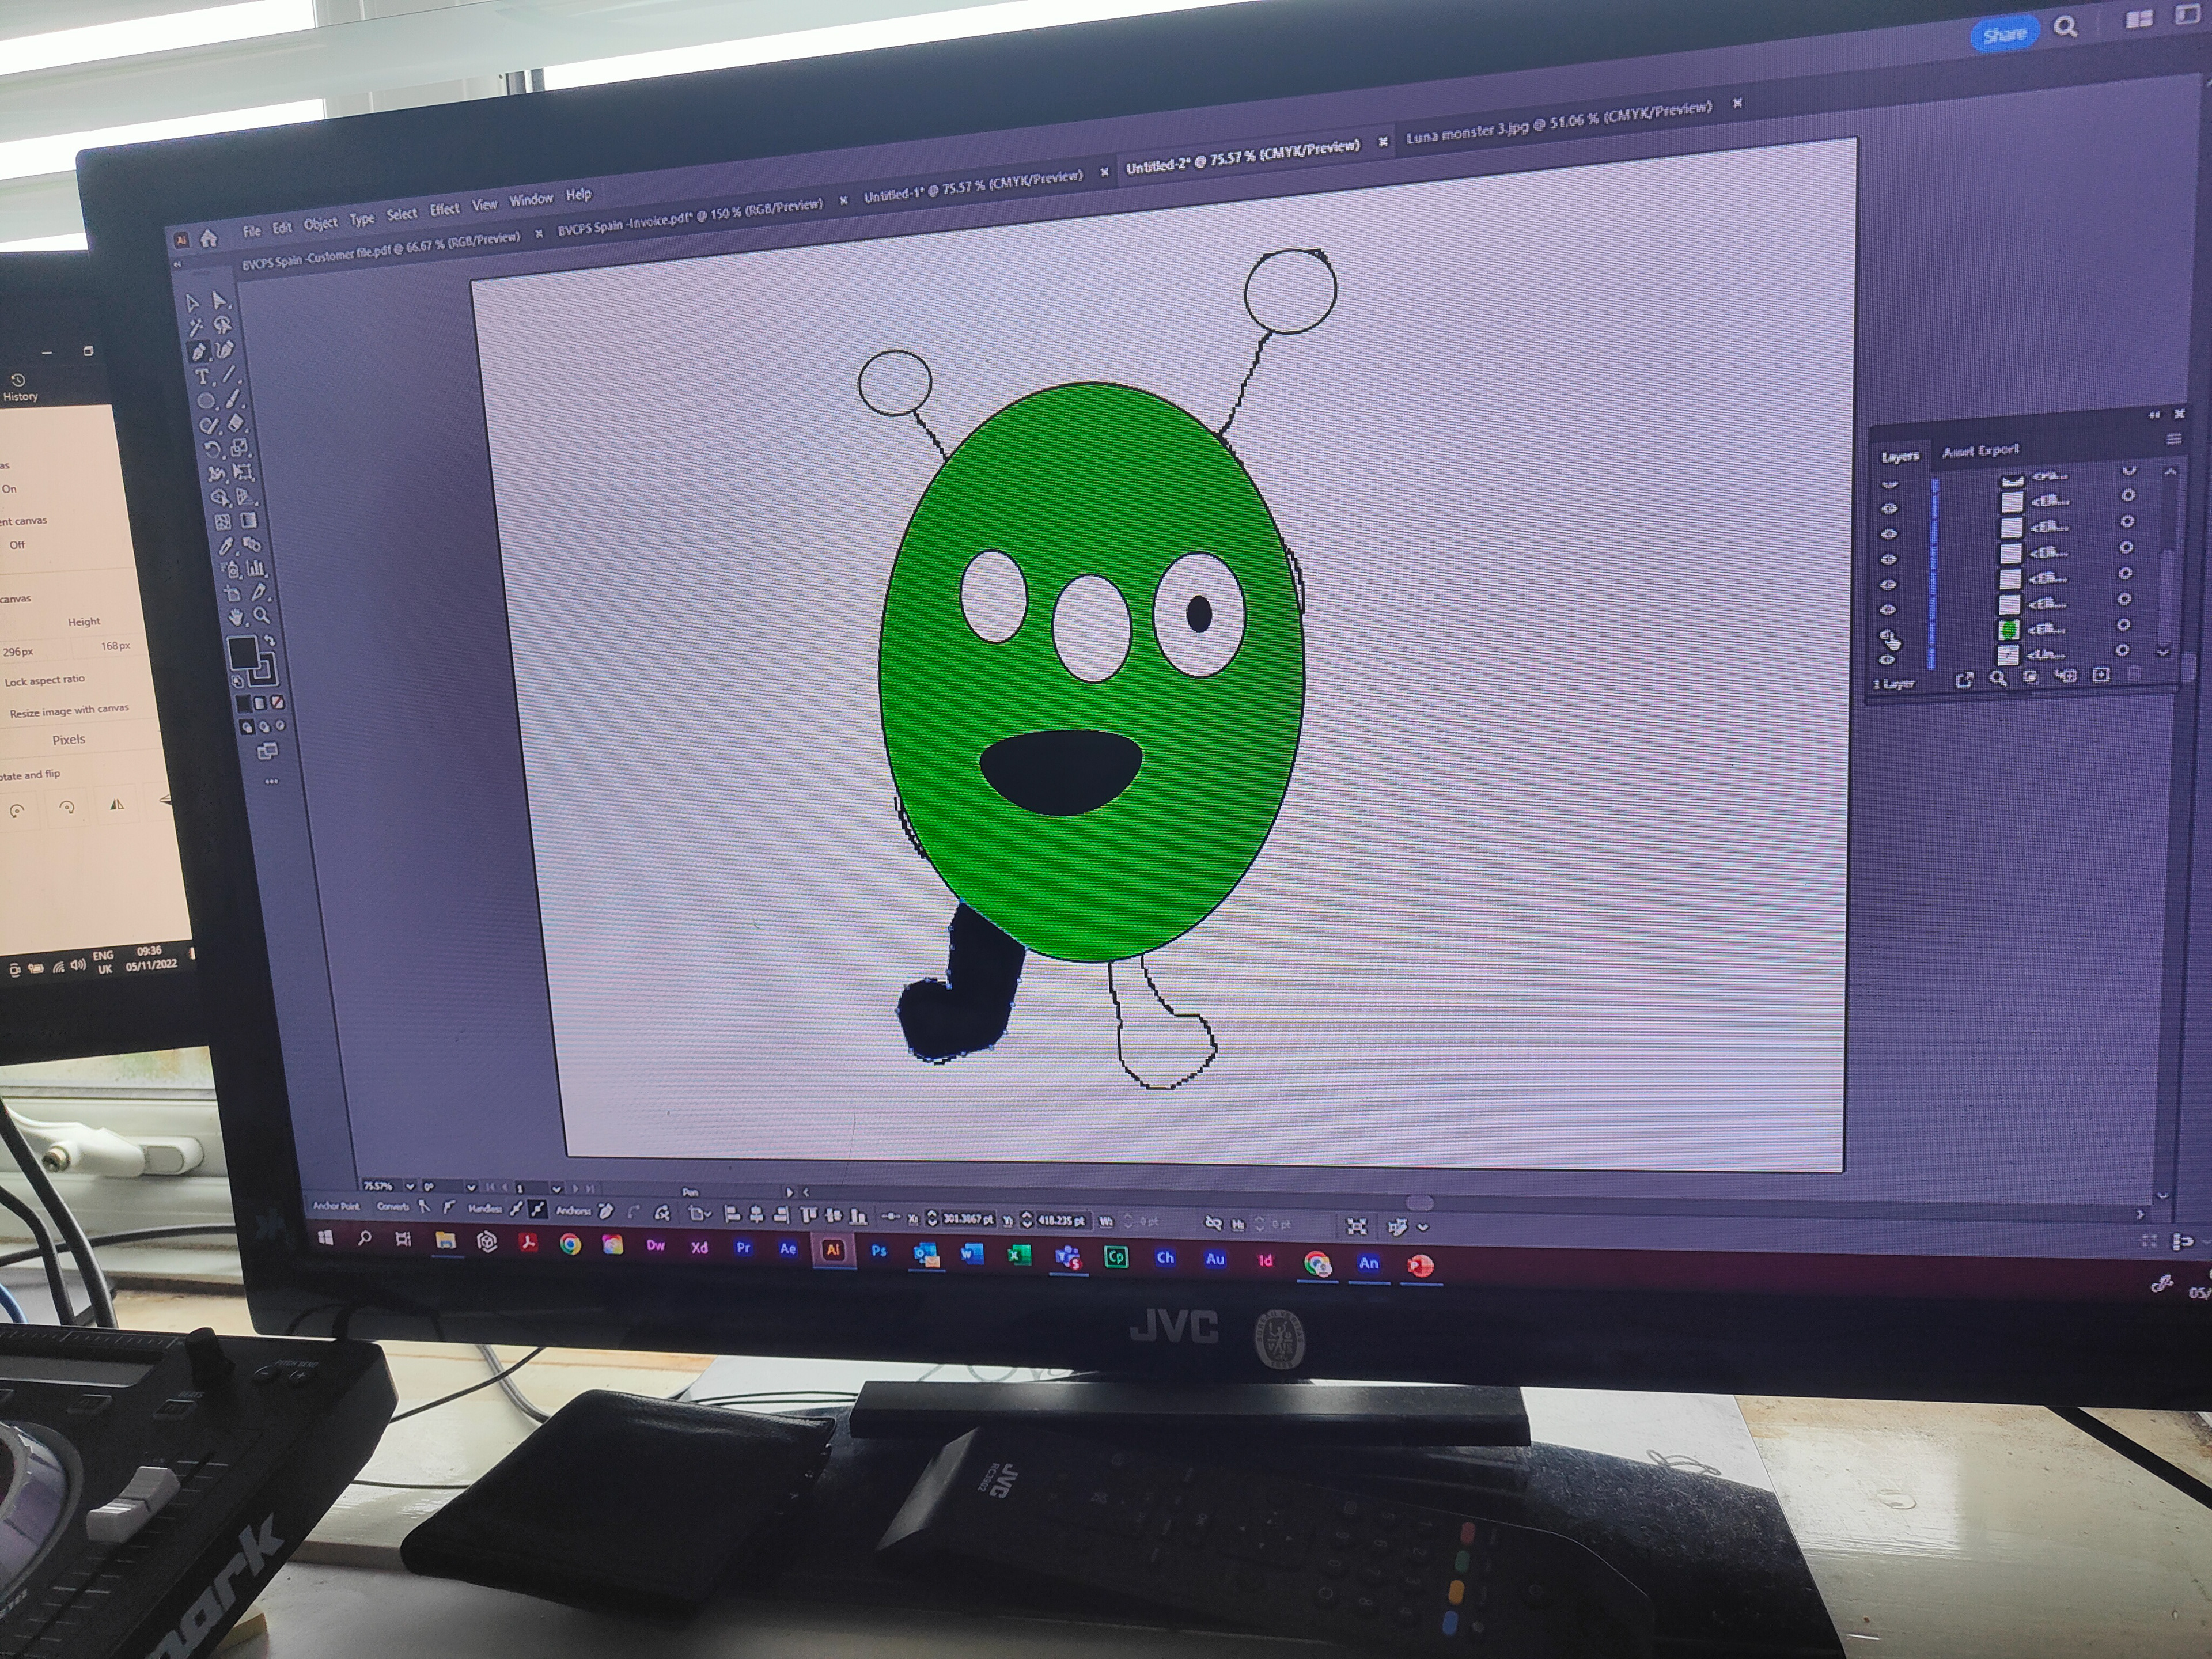This screenshot has width=2212, height=1659.
Task: Select the Eyedropper tool
Action: point(227,546)
